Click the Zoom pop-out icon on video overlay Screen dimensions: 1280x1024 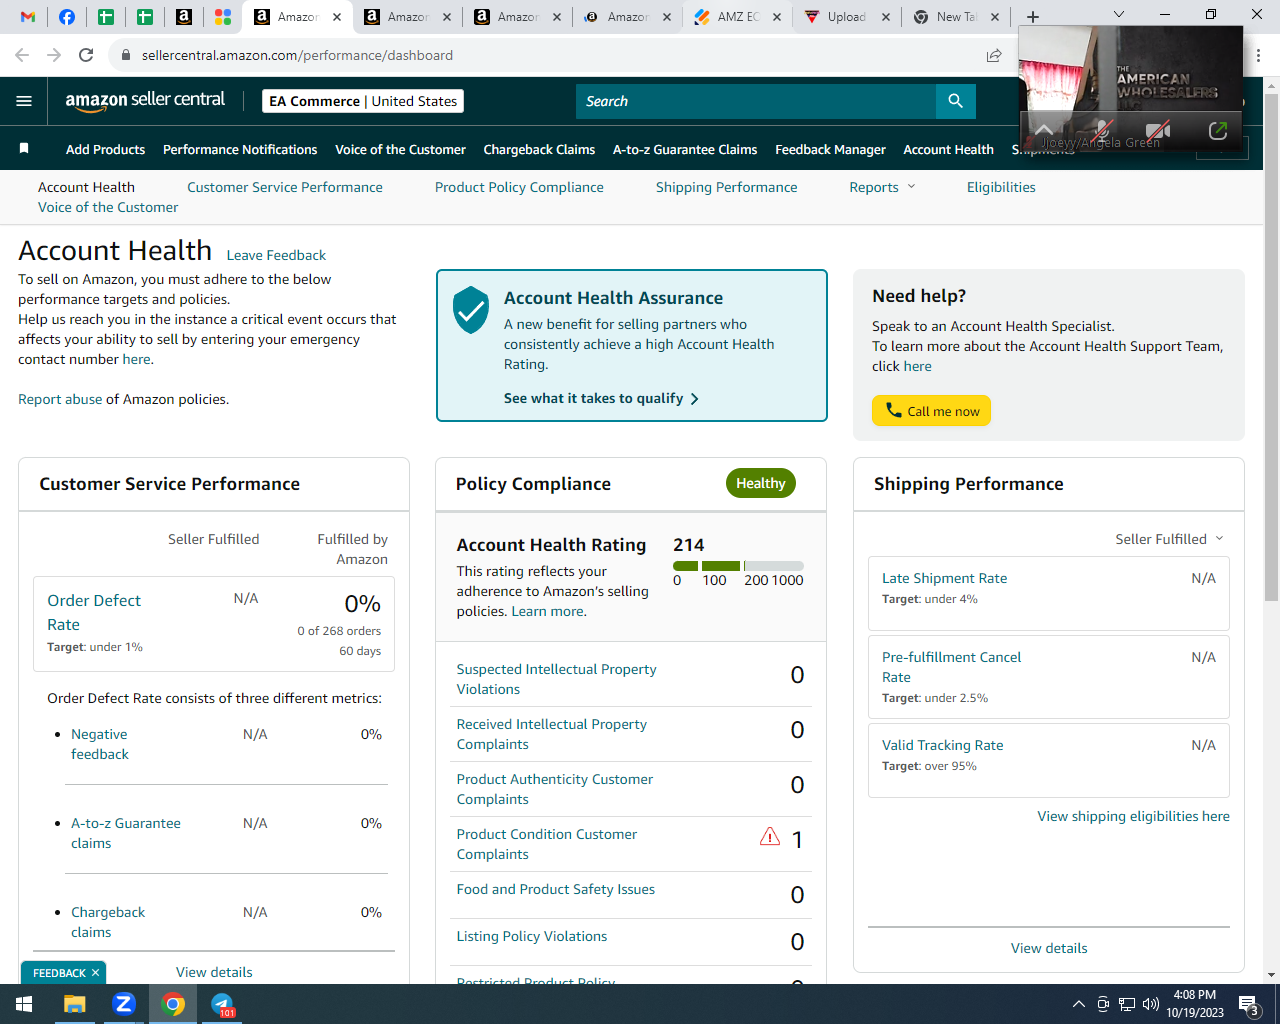coord(1218,130)
